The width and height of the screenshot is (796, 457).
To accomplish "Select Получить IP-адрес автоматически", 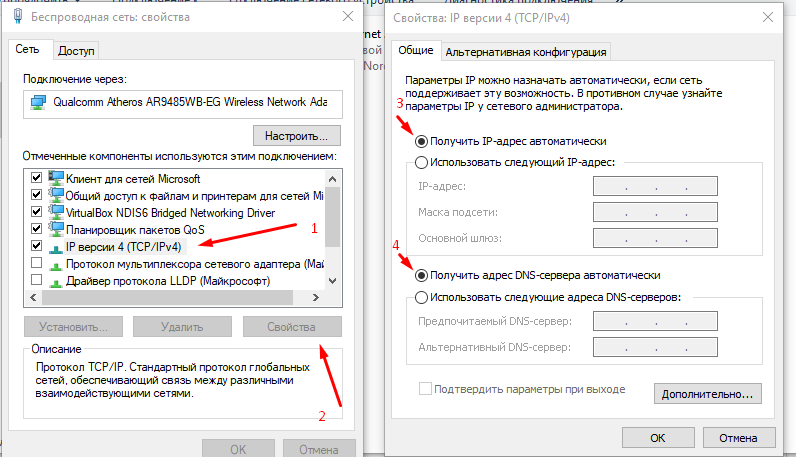I will click(421, 141).
